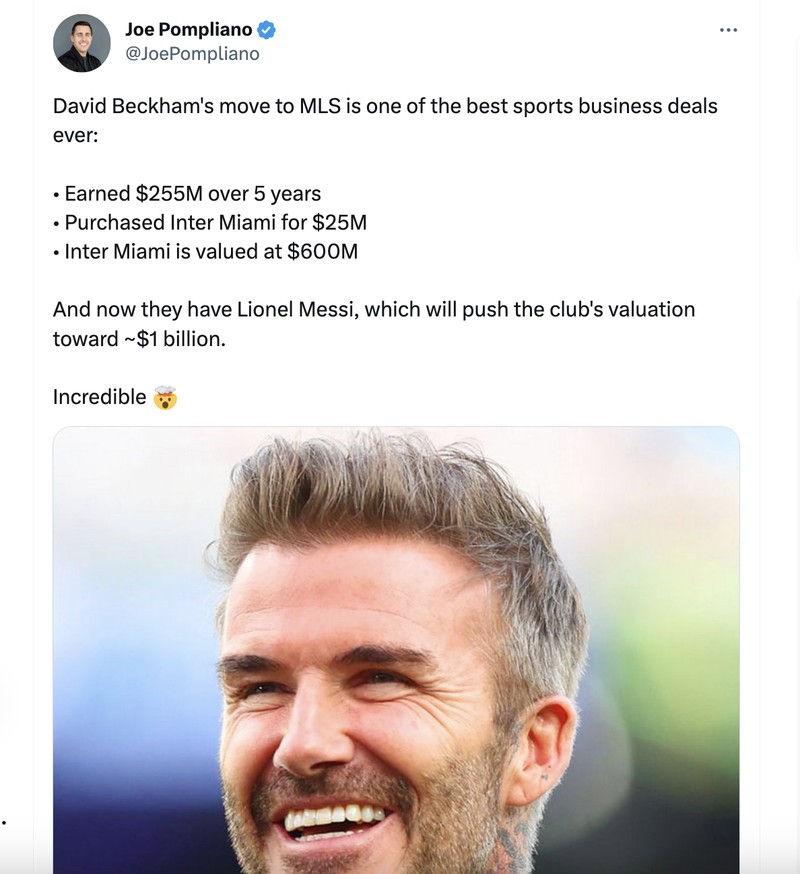Click the bullet beside Purchased Inter Miami
This screenshot has width=800, height=874.
57,222
